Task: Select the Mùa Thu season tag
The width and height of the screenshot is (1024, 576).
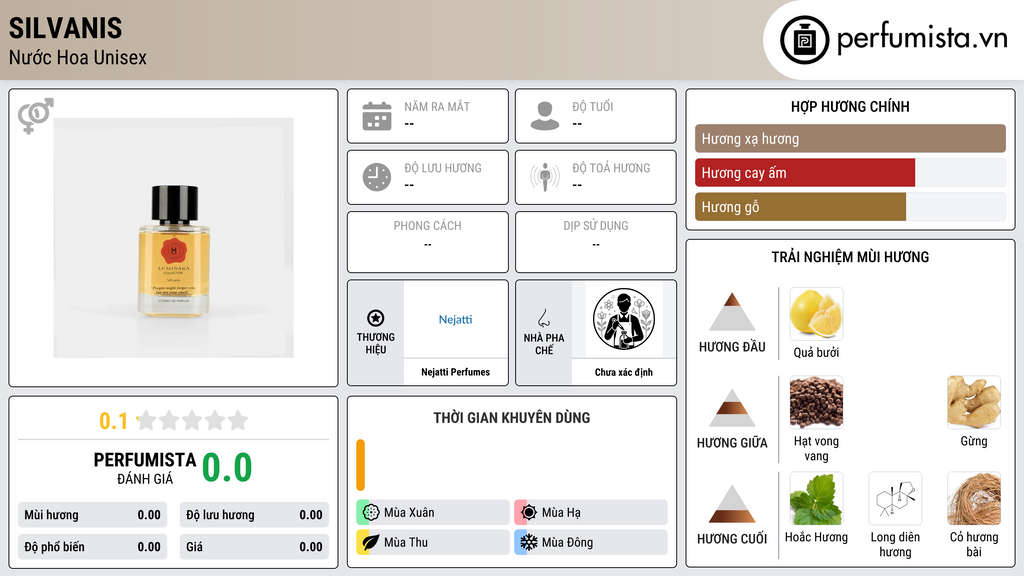Action: [x=433, y=542]
